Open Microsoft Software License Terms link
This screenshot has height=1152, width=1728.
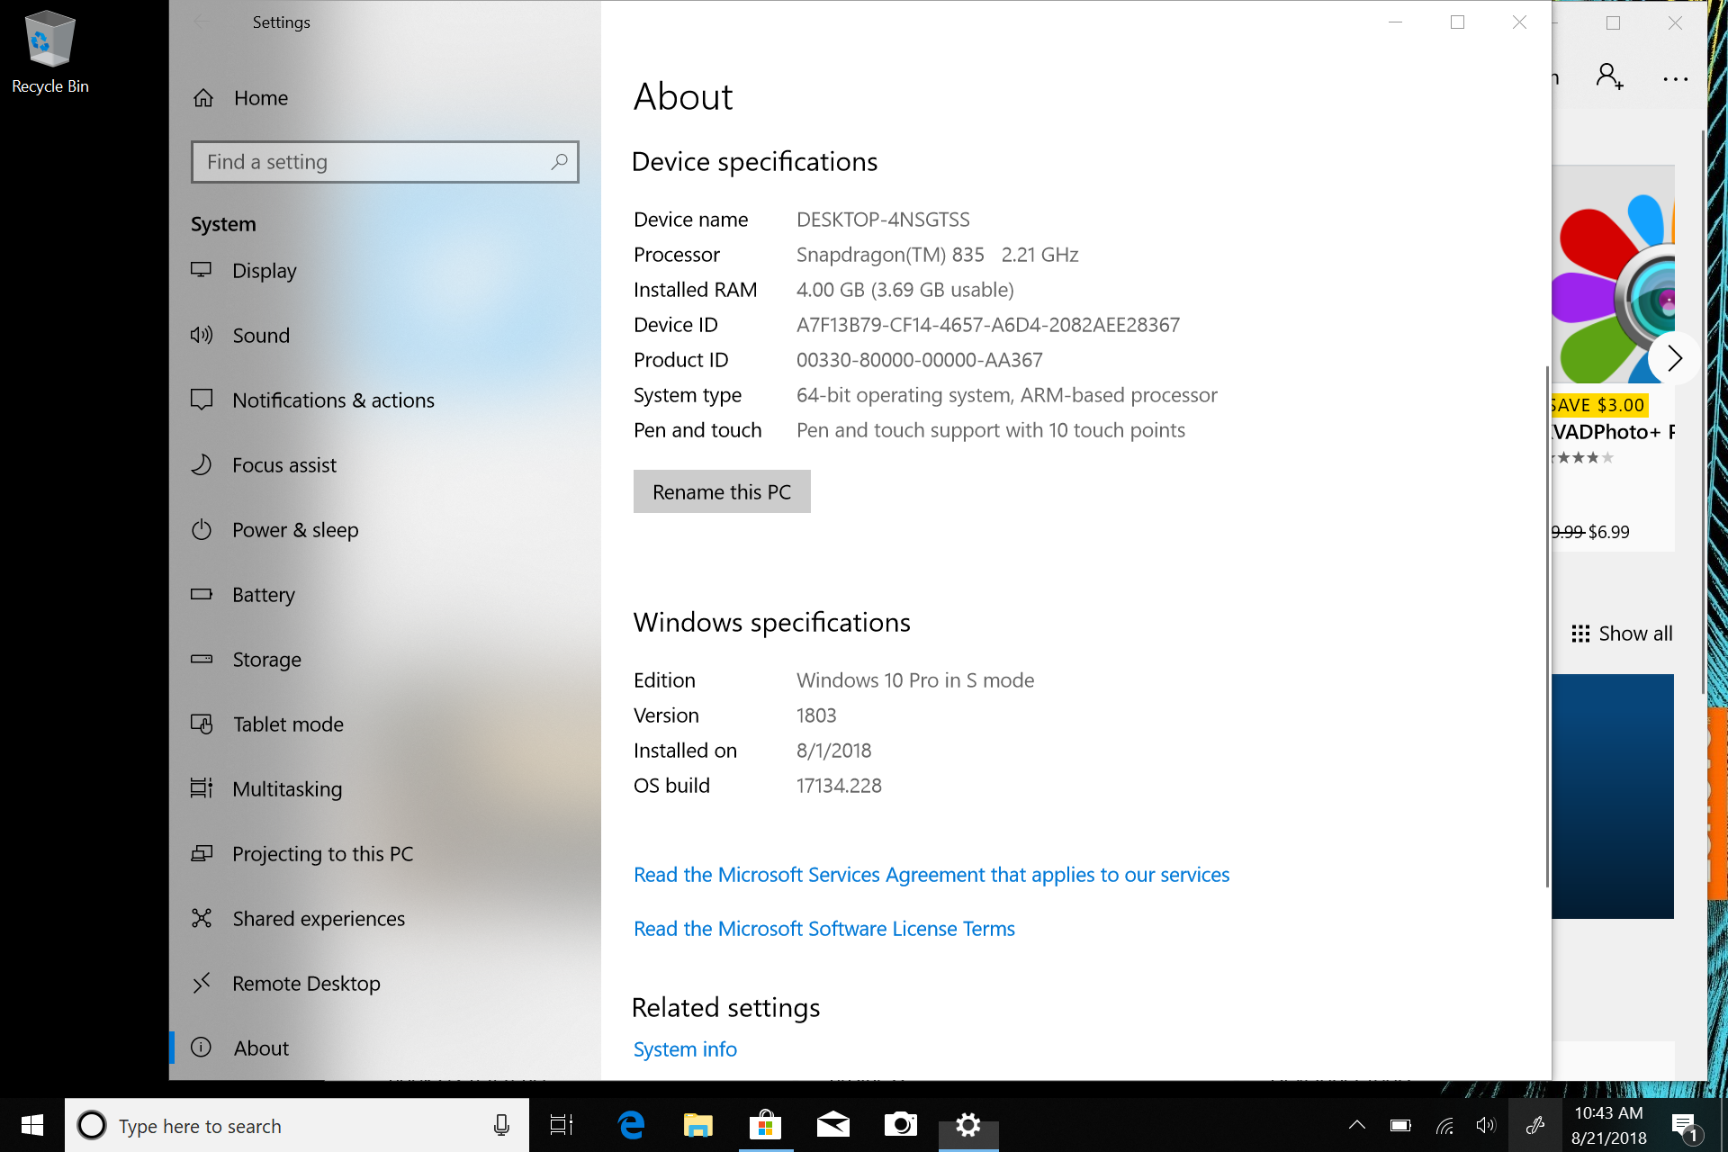tap(824, 929)
